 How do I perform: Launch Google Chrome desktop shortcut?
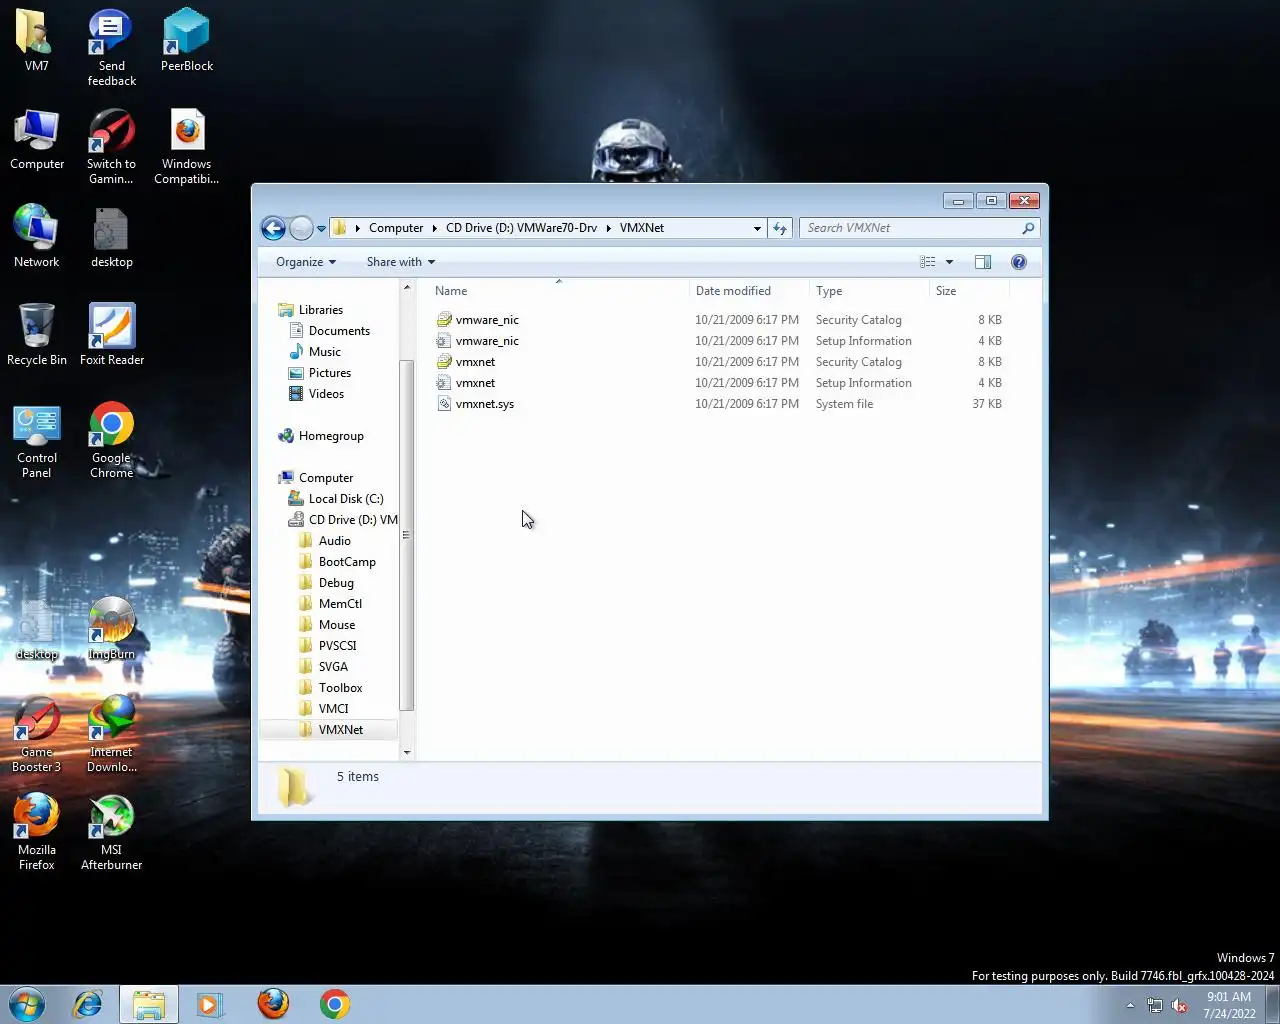pos(111,441)
